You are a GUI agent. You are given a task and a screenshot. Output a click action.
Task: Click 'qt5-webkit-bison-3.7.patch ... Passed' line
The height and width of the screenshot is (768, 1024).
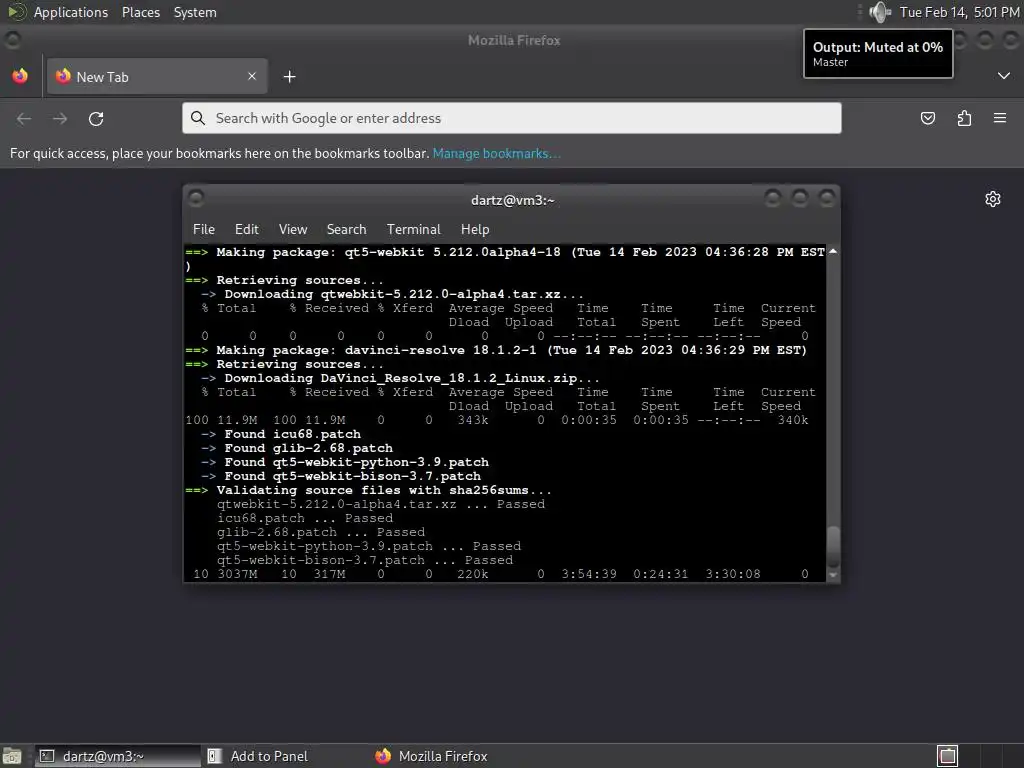coord(364,560)
